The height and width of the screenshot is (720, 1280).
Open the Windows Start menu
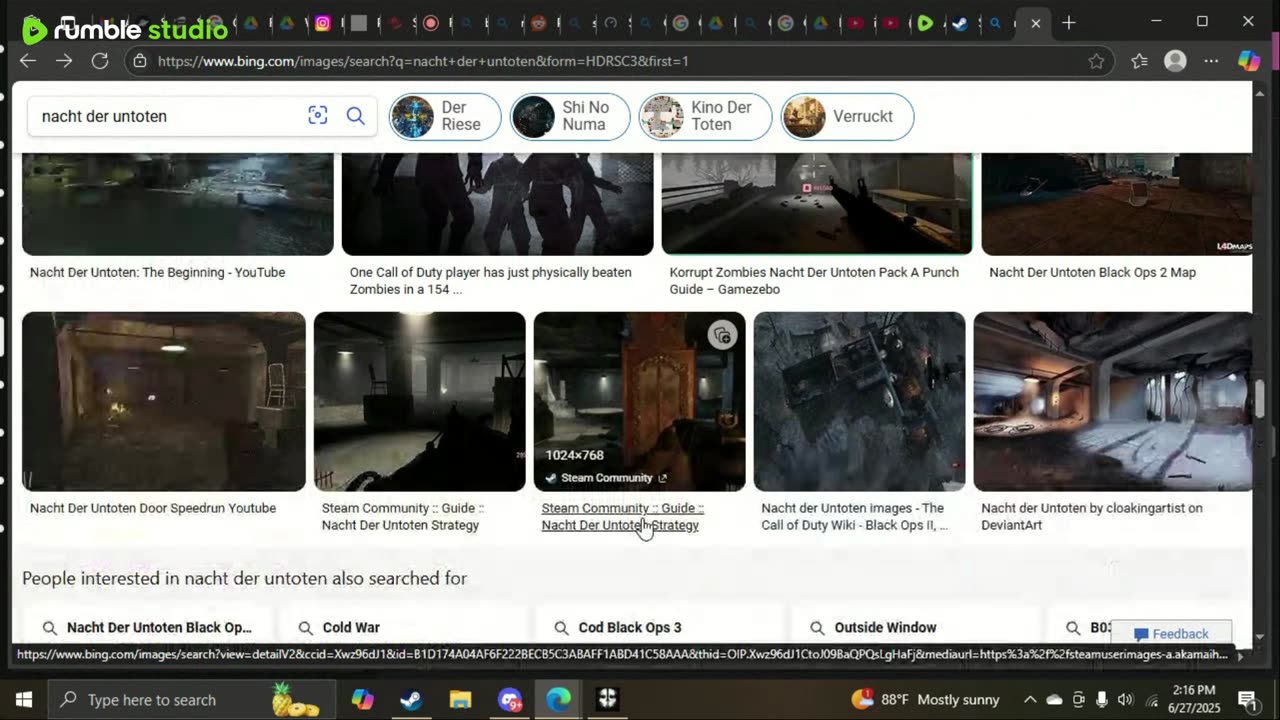(x=24, y=700)
